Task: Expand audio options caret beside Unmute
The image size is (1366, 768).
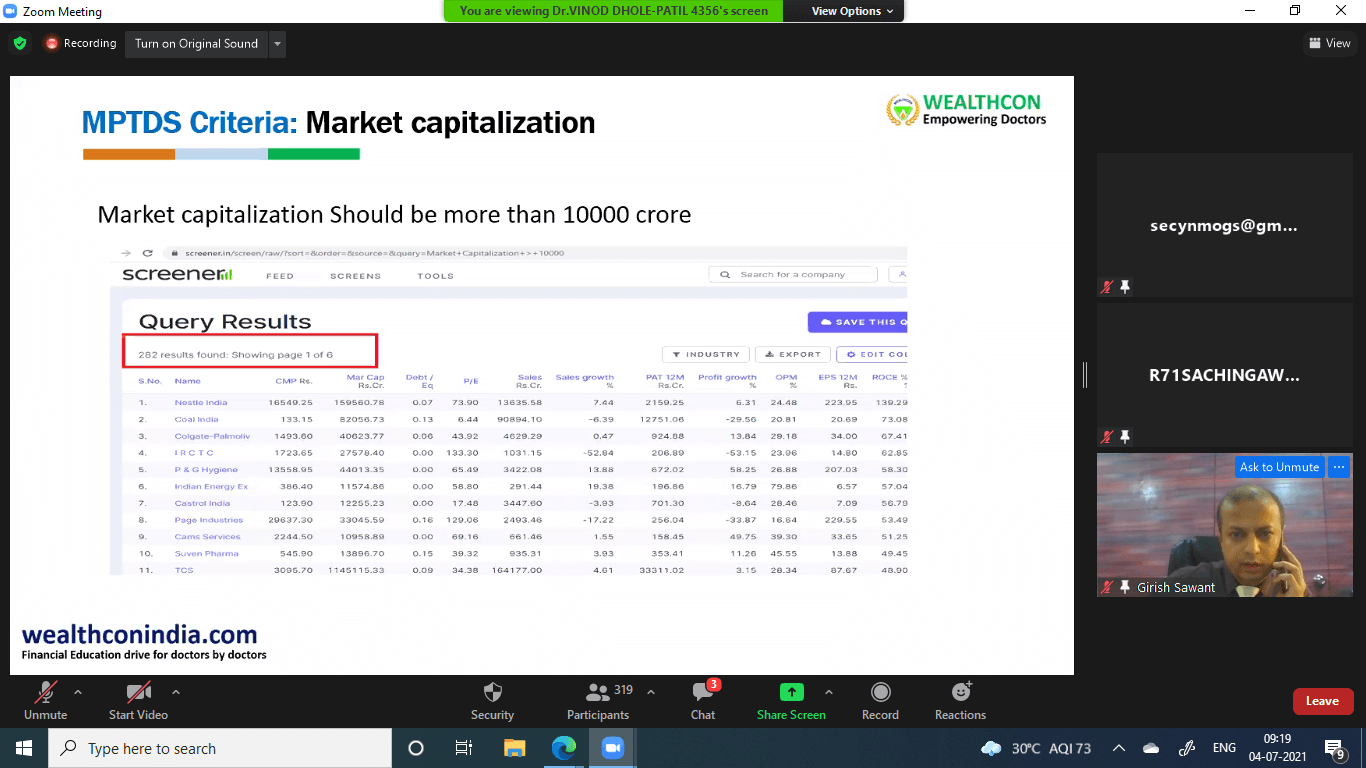Action: coord(78,692)
